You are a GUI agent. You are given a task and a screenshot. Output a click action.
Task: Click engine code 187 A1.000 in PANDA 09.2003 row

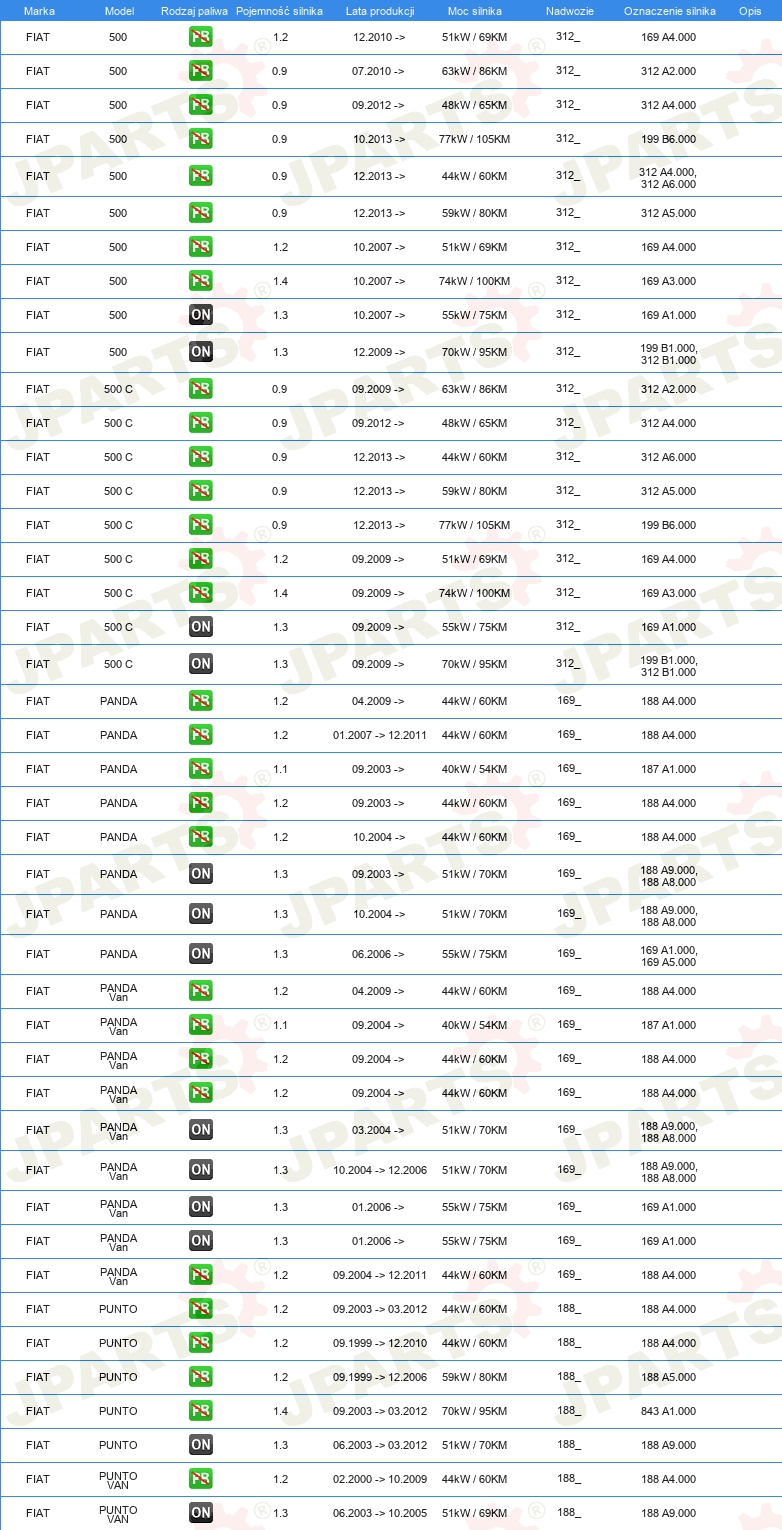[x=669, y=769]
